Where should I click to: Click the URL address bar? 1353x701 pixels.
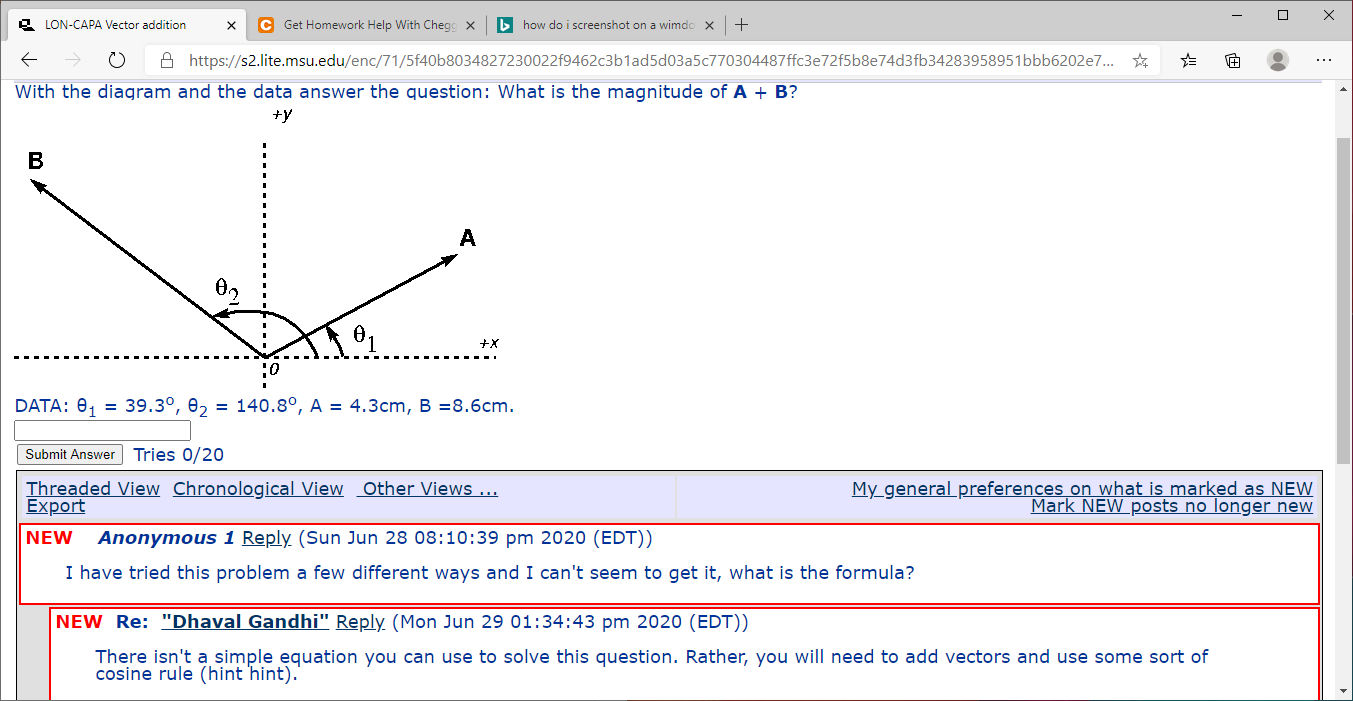(650, 60)
